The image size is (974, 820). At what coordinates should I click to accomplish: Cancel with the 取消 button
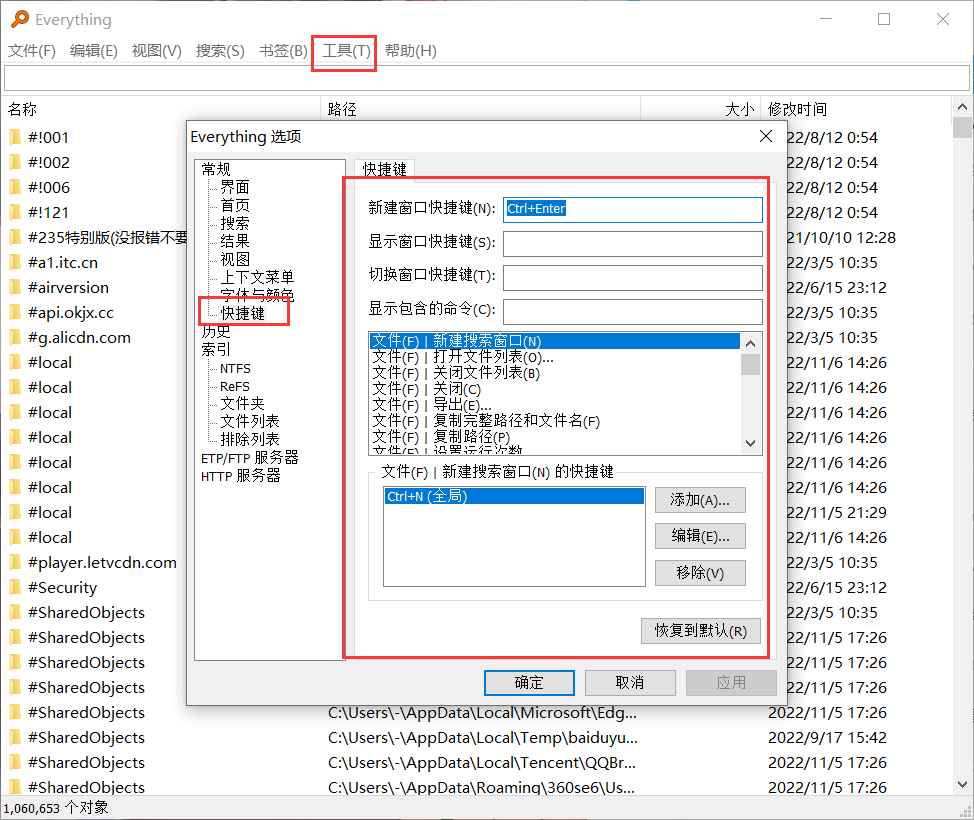point(630,683)
